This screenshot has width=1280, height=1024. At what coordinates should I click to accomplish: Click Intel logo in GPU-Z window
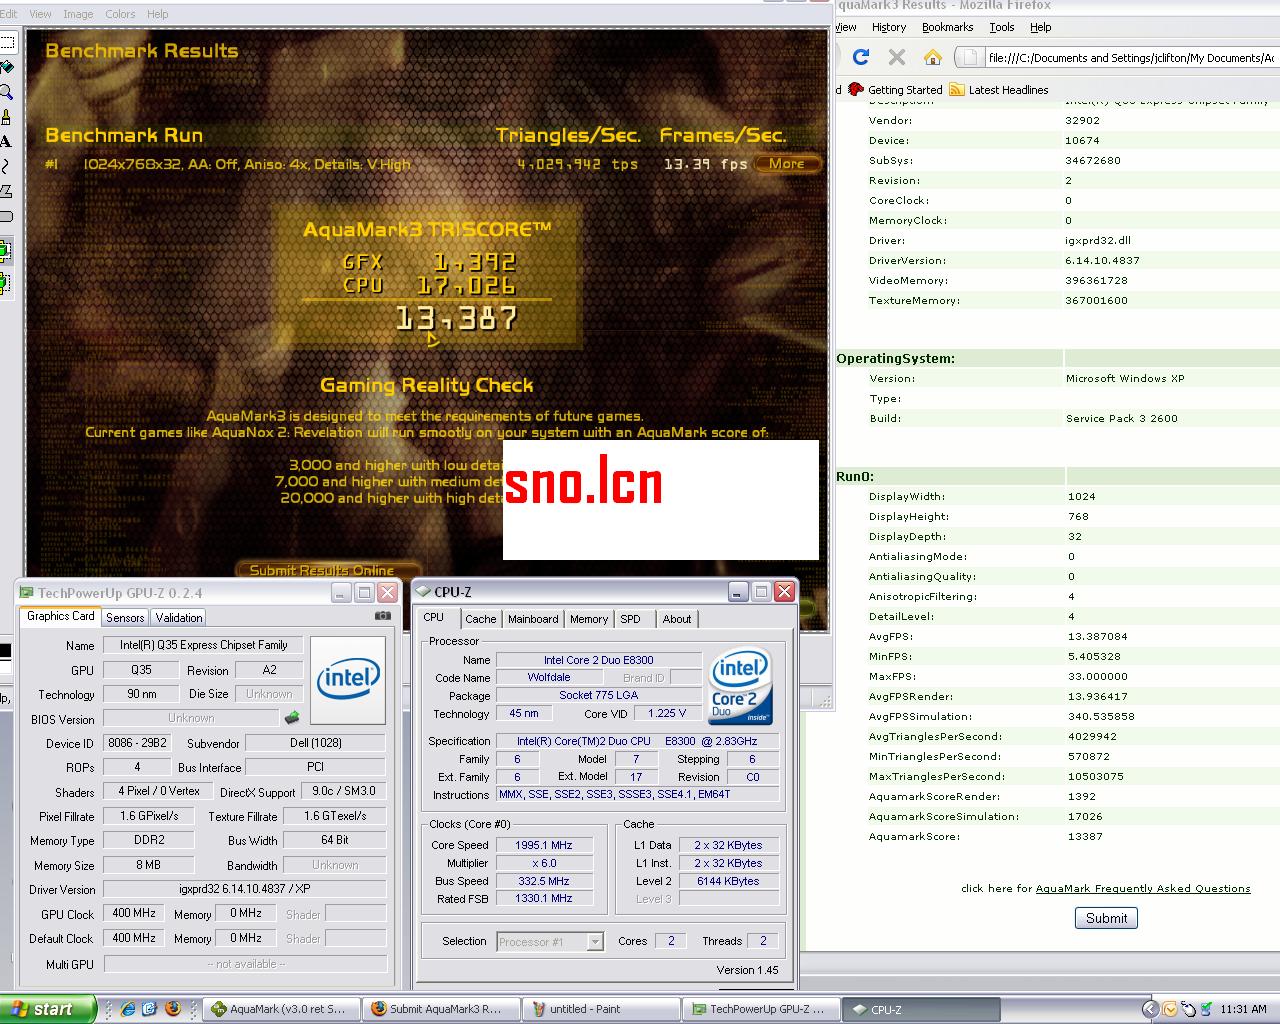coord(348,680)
